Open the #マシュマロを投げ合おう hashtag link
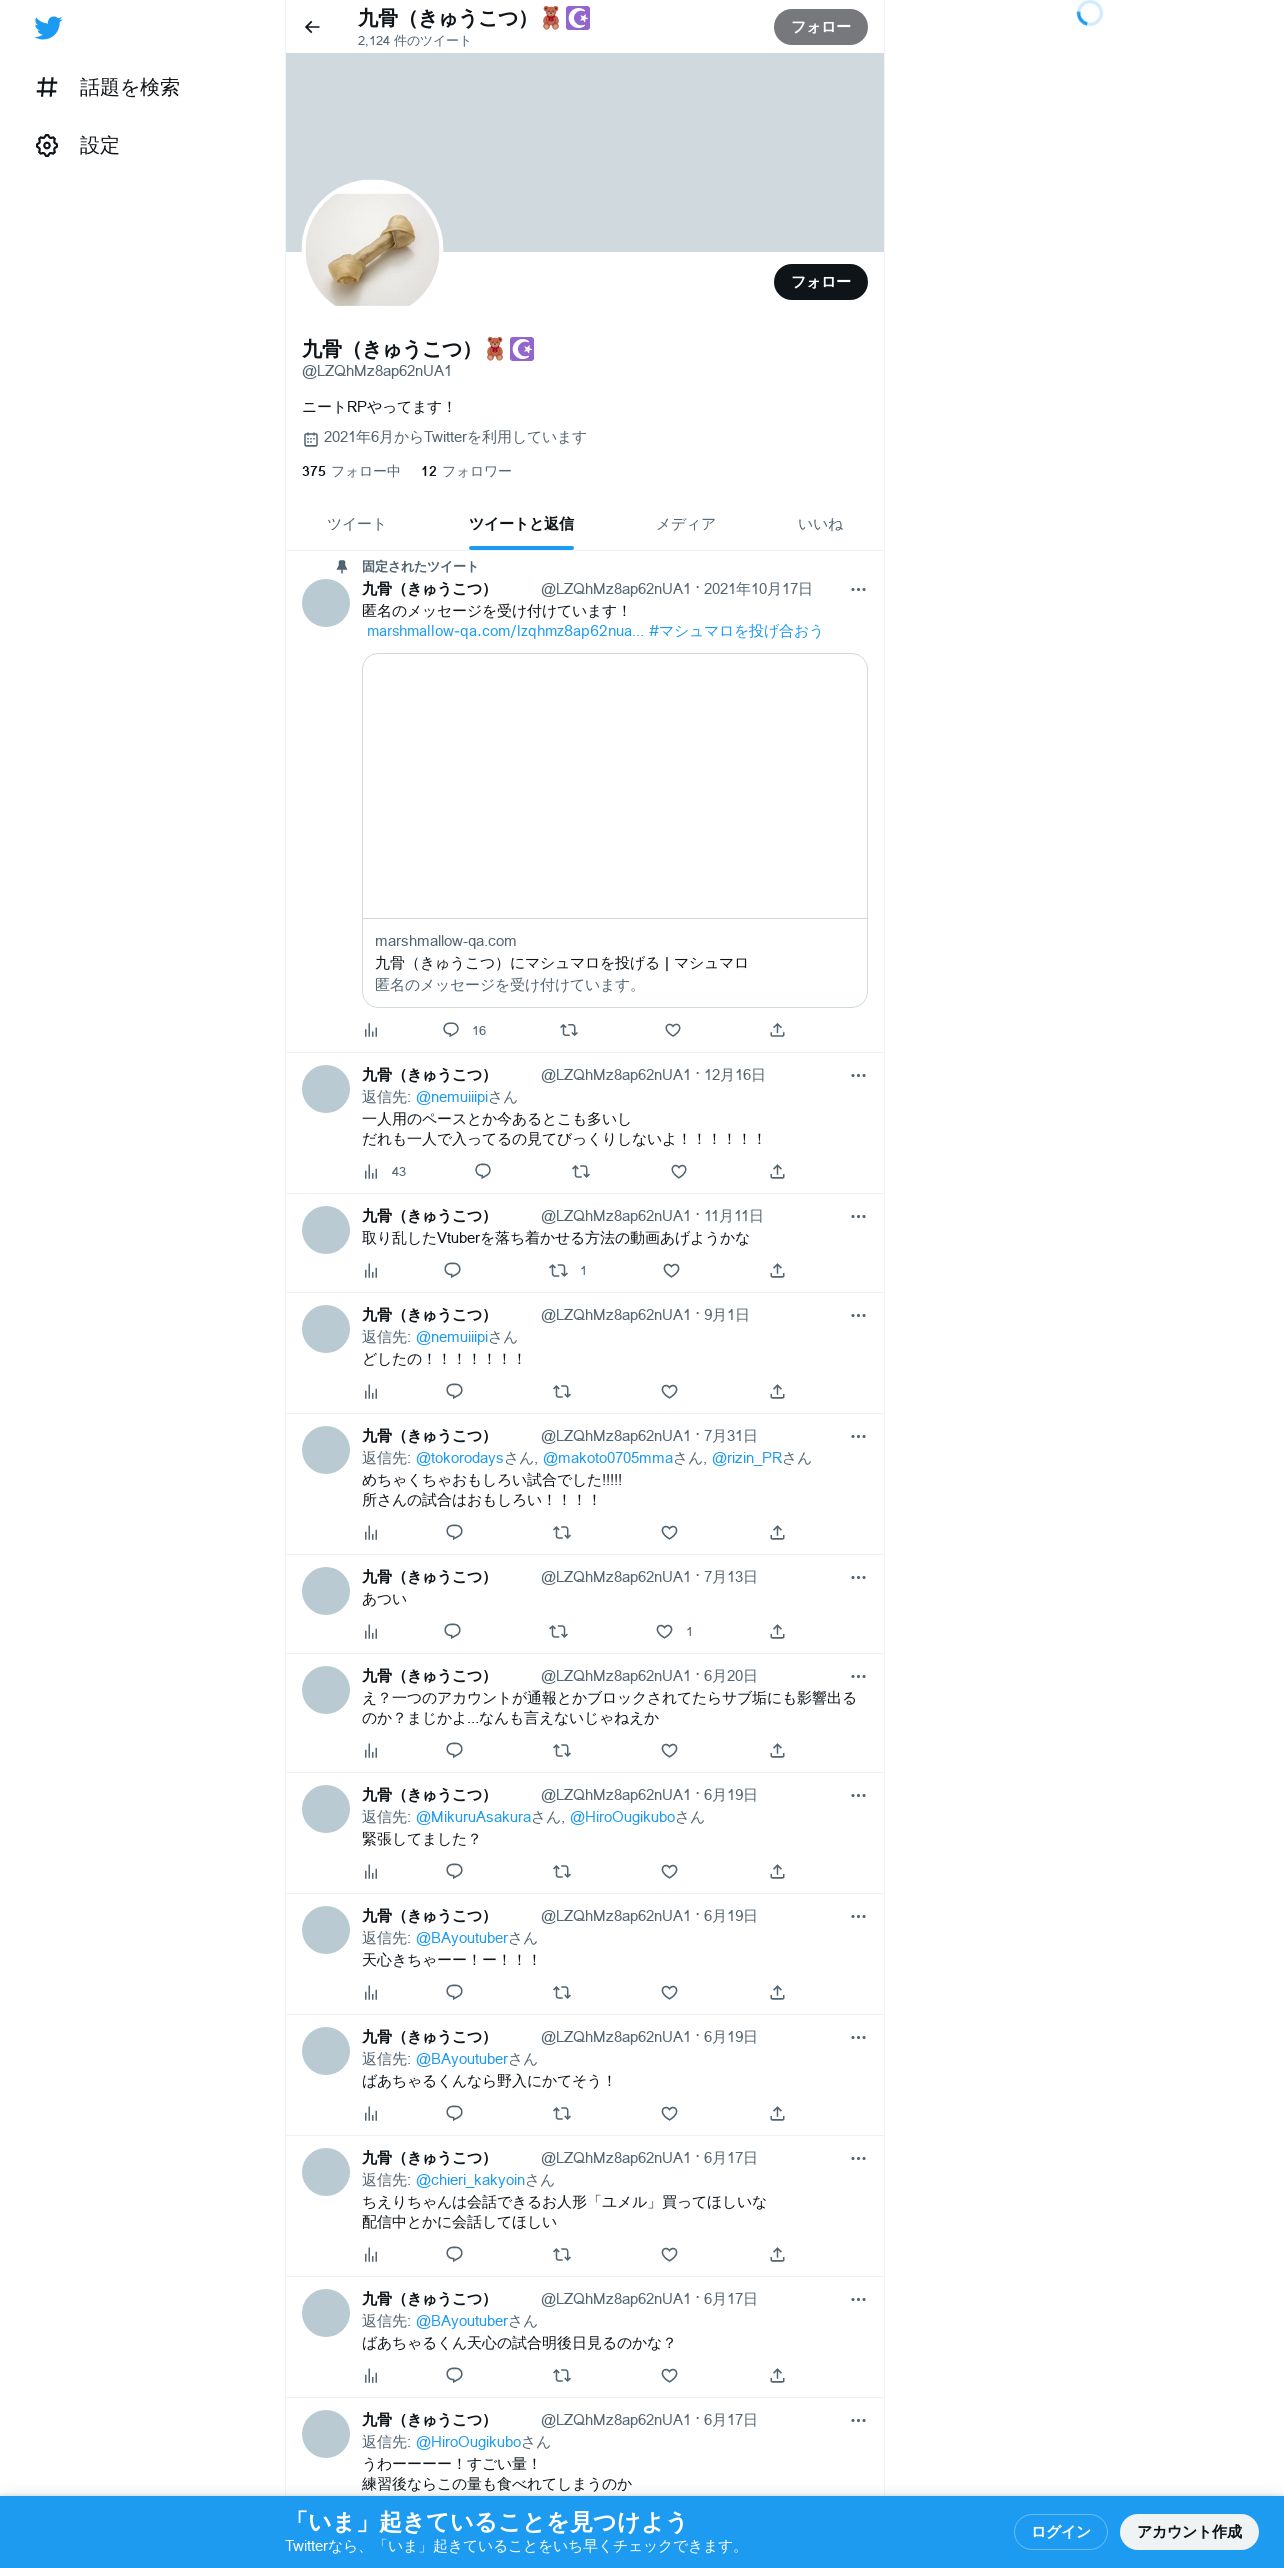 [735, 631]
